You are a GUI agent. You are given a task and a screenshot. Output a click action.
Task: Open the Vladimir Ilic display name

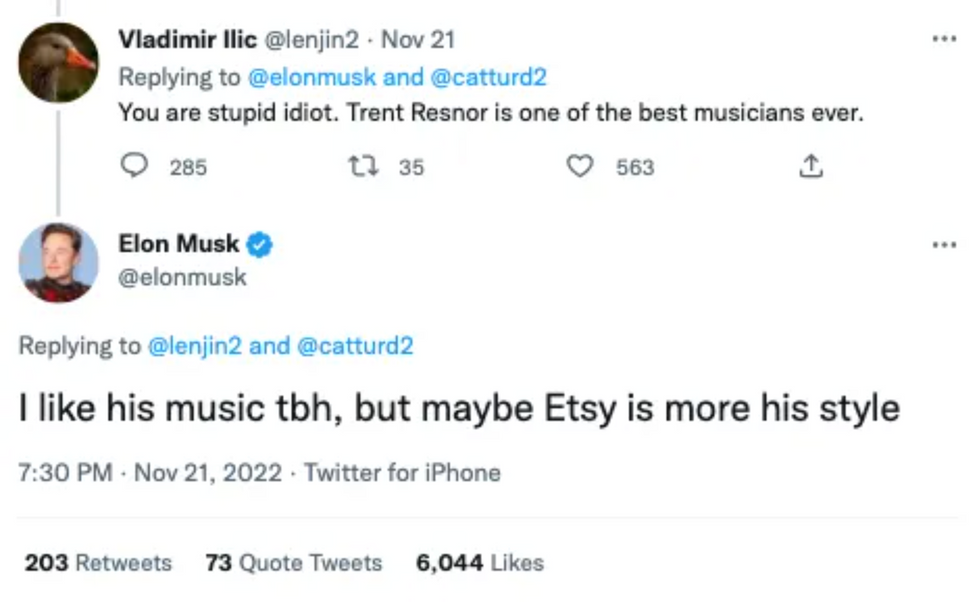187,40
